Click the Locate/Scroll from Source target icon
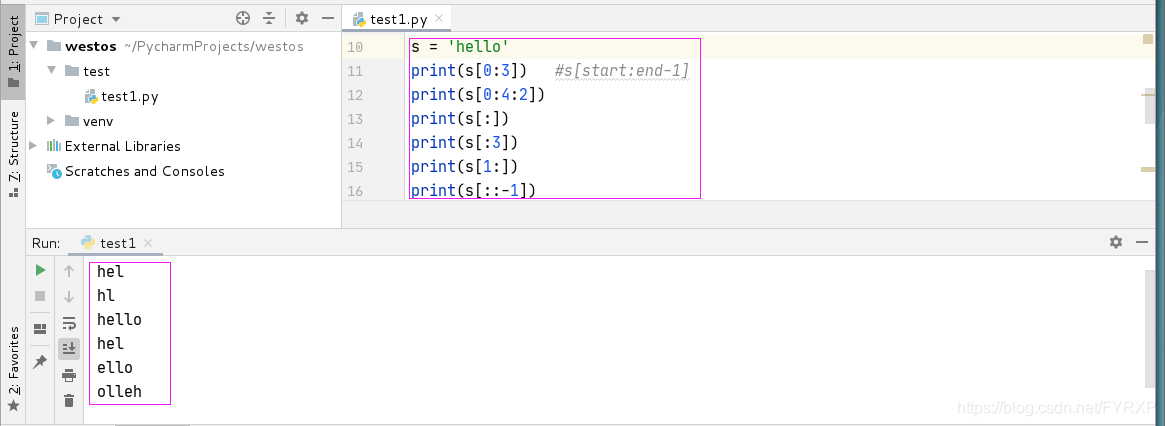The height and width of the screenshot is (426, 1165). pyautogui.click(x=243, y=19)
